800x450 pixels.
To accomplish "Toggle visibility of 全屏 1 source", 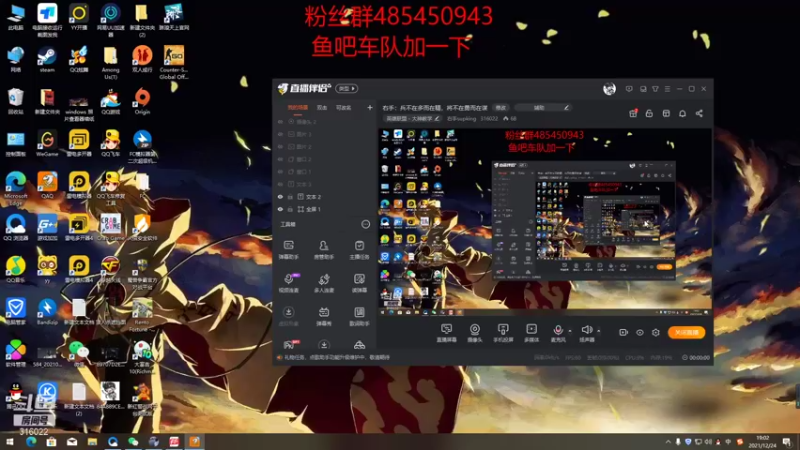I will (x=280, y=209).
